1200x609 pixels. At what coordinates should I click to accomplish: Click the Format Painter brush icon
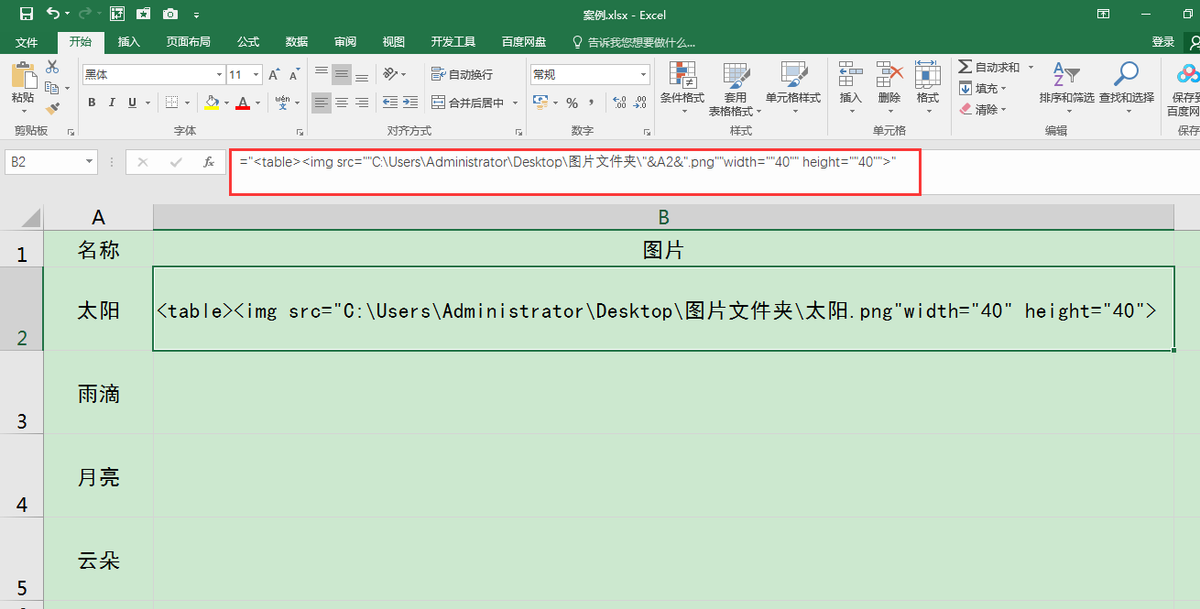52,108
